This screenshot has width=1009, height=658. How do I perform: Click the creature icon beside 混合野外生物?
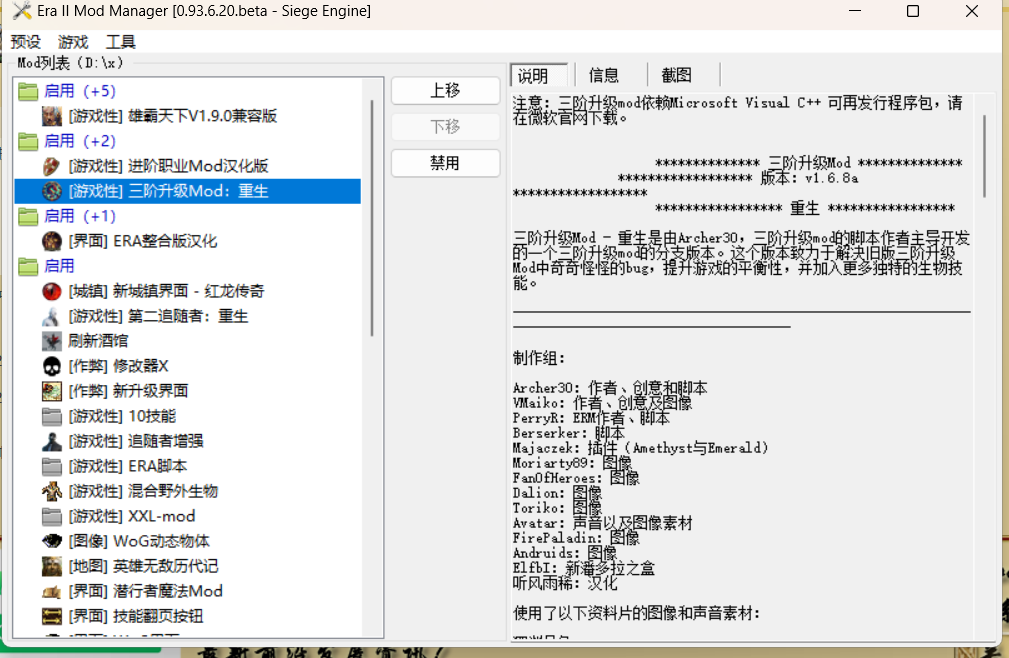52,491
